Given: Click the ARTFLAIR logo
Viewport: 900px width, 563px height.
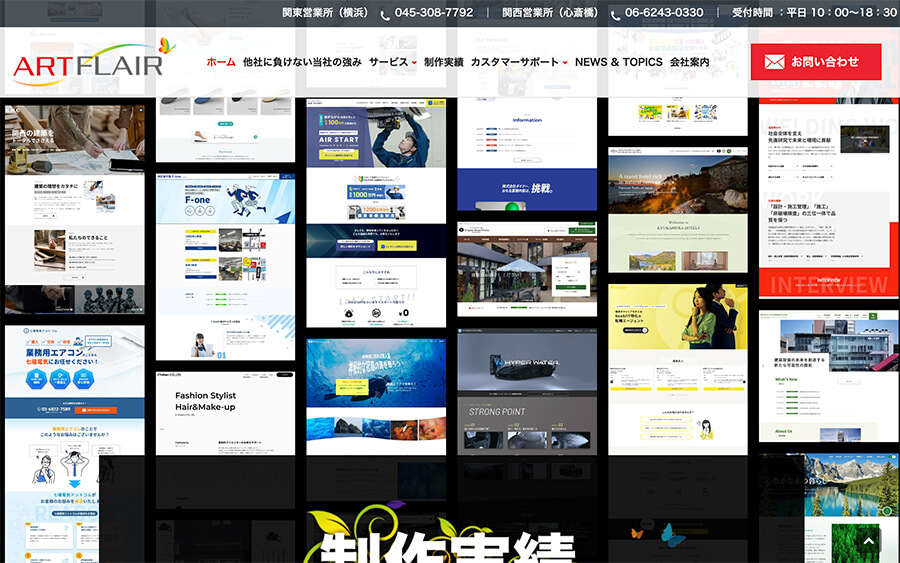Looking at the screenshot, I should (x=88, y=65).
